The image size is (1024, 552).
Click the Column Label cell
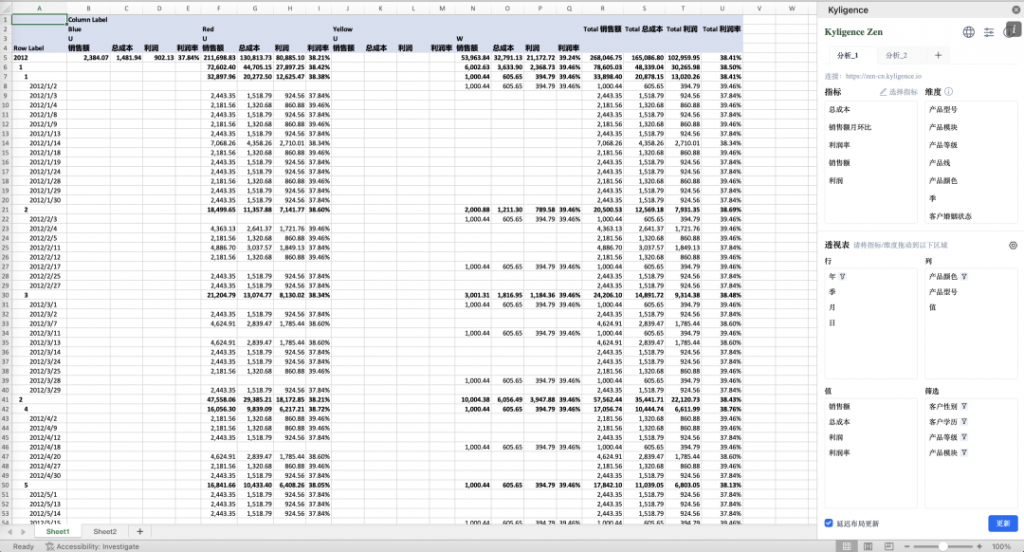coord(88,20)
